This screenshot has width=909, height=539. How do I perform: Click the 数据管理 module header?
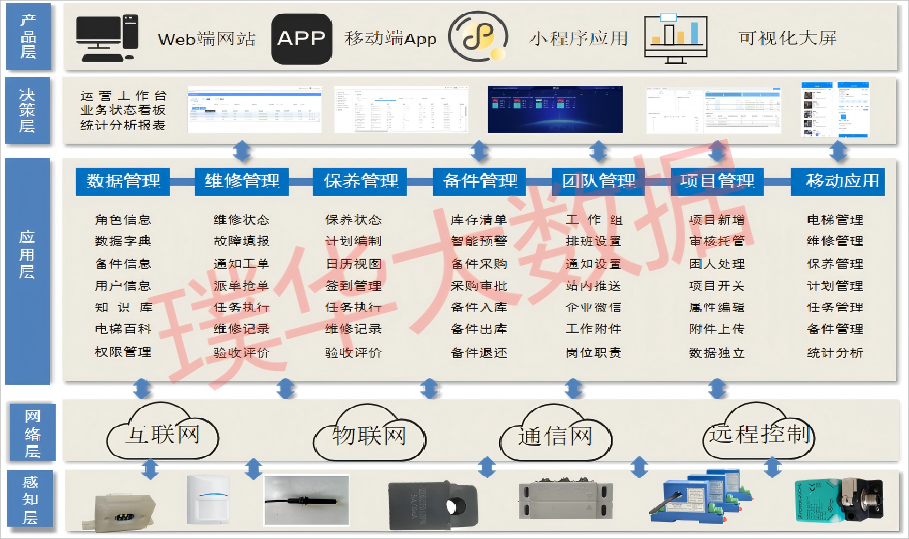(x=123, y=181)
